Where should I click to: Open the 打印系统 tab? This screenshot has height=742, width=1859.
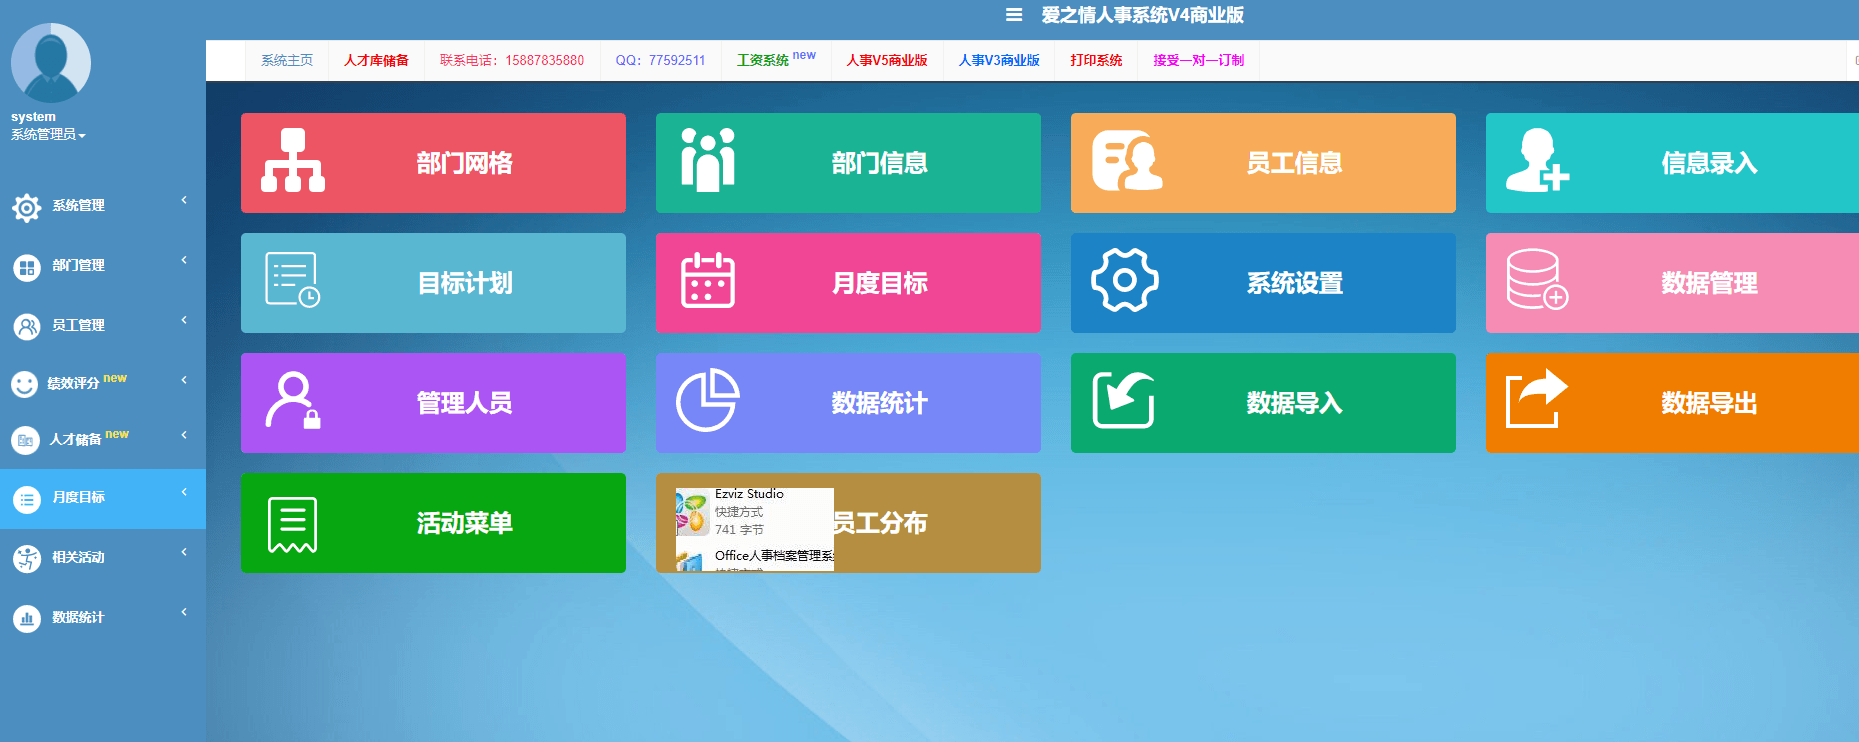coord(1096,60)
